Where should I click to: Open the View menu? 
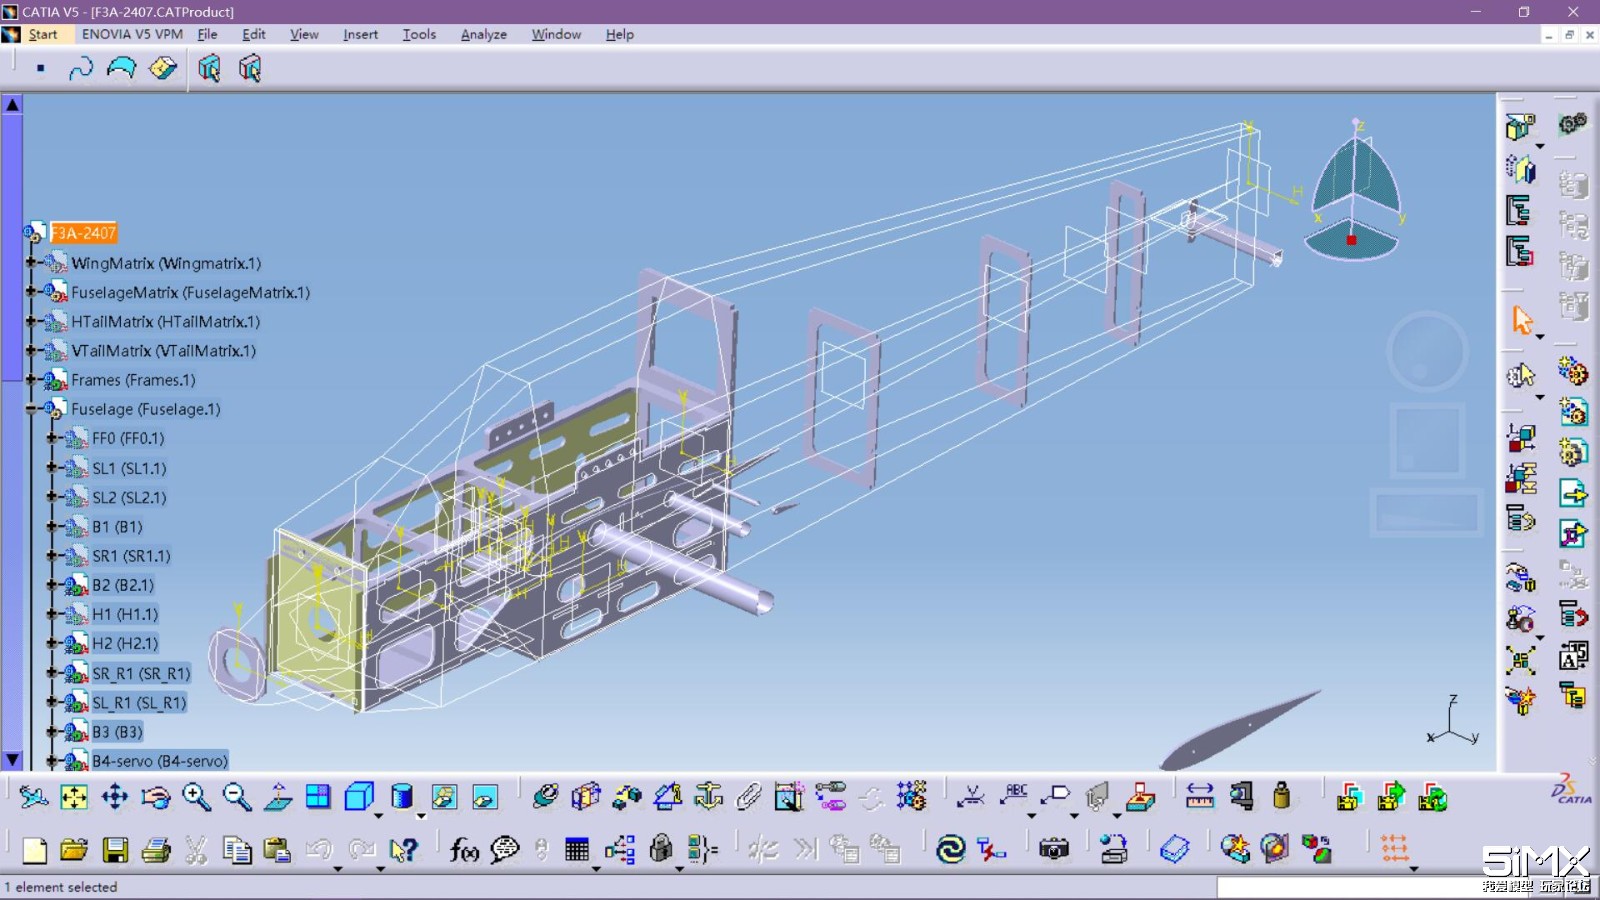coord(304,34)
